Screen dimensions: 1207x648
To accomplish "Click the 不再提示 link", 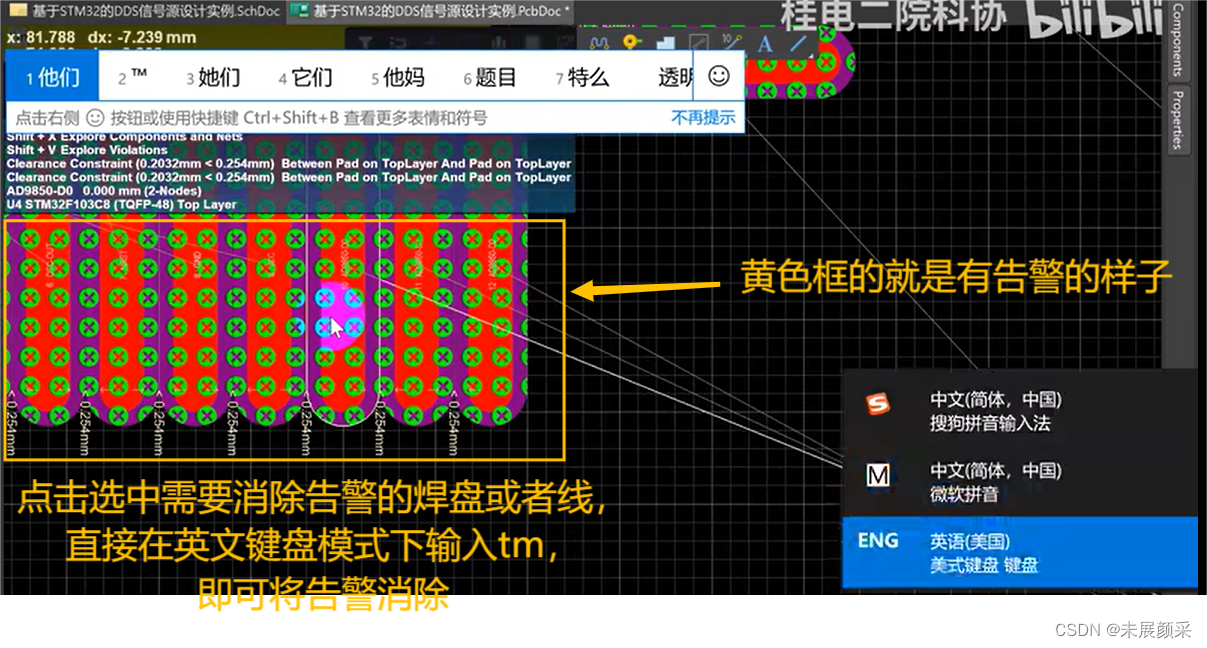I will click(x=703, y=118).
